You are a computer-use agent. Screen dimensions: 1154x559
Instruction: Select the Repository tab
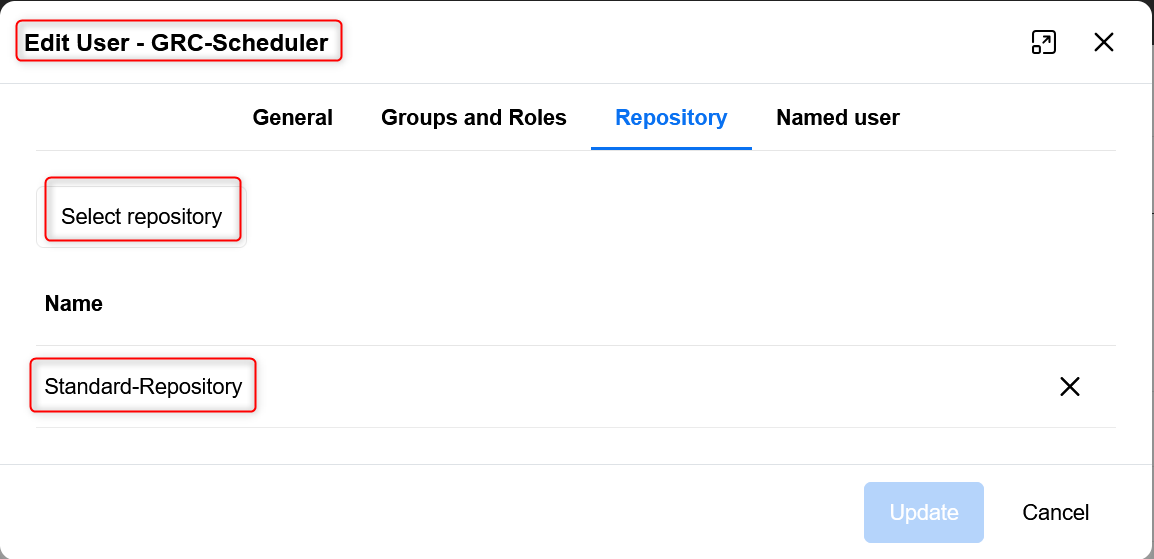(x=671, y=118)
